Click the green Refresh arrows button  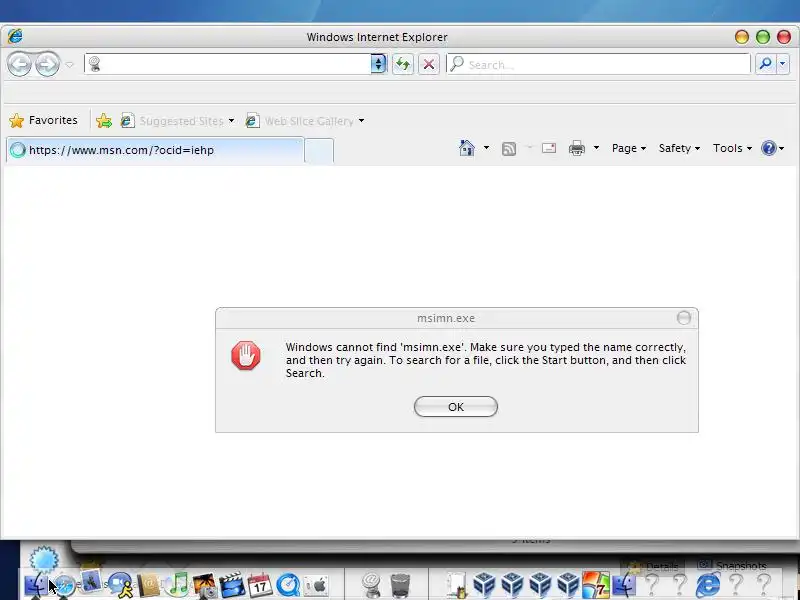point(403,64)
